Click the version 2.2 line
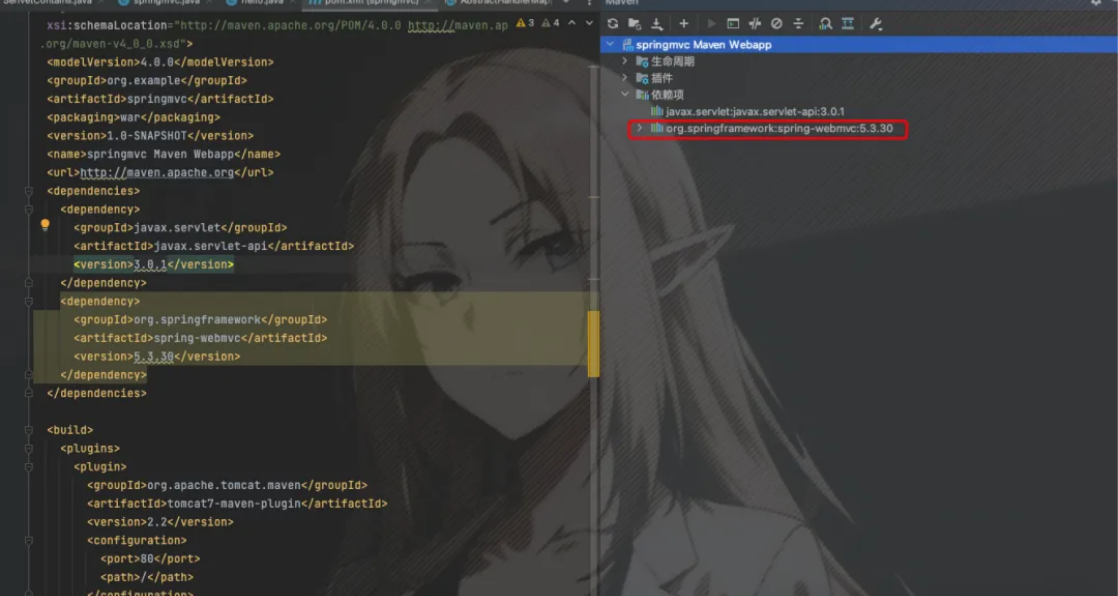Viewport: 1118px width, 596px height. [160, 522]
